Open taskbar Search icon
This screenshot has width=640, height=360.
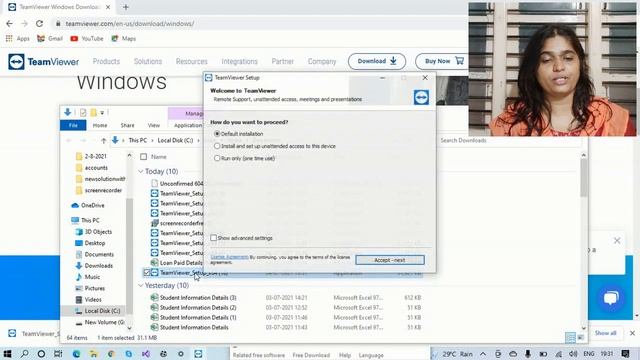(x=24, y=353)
